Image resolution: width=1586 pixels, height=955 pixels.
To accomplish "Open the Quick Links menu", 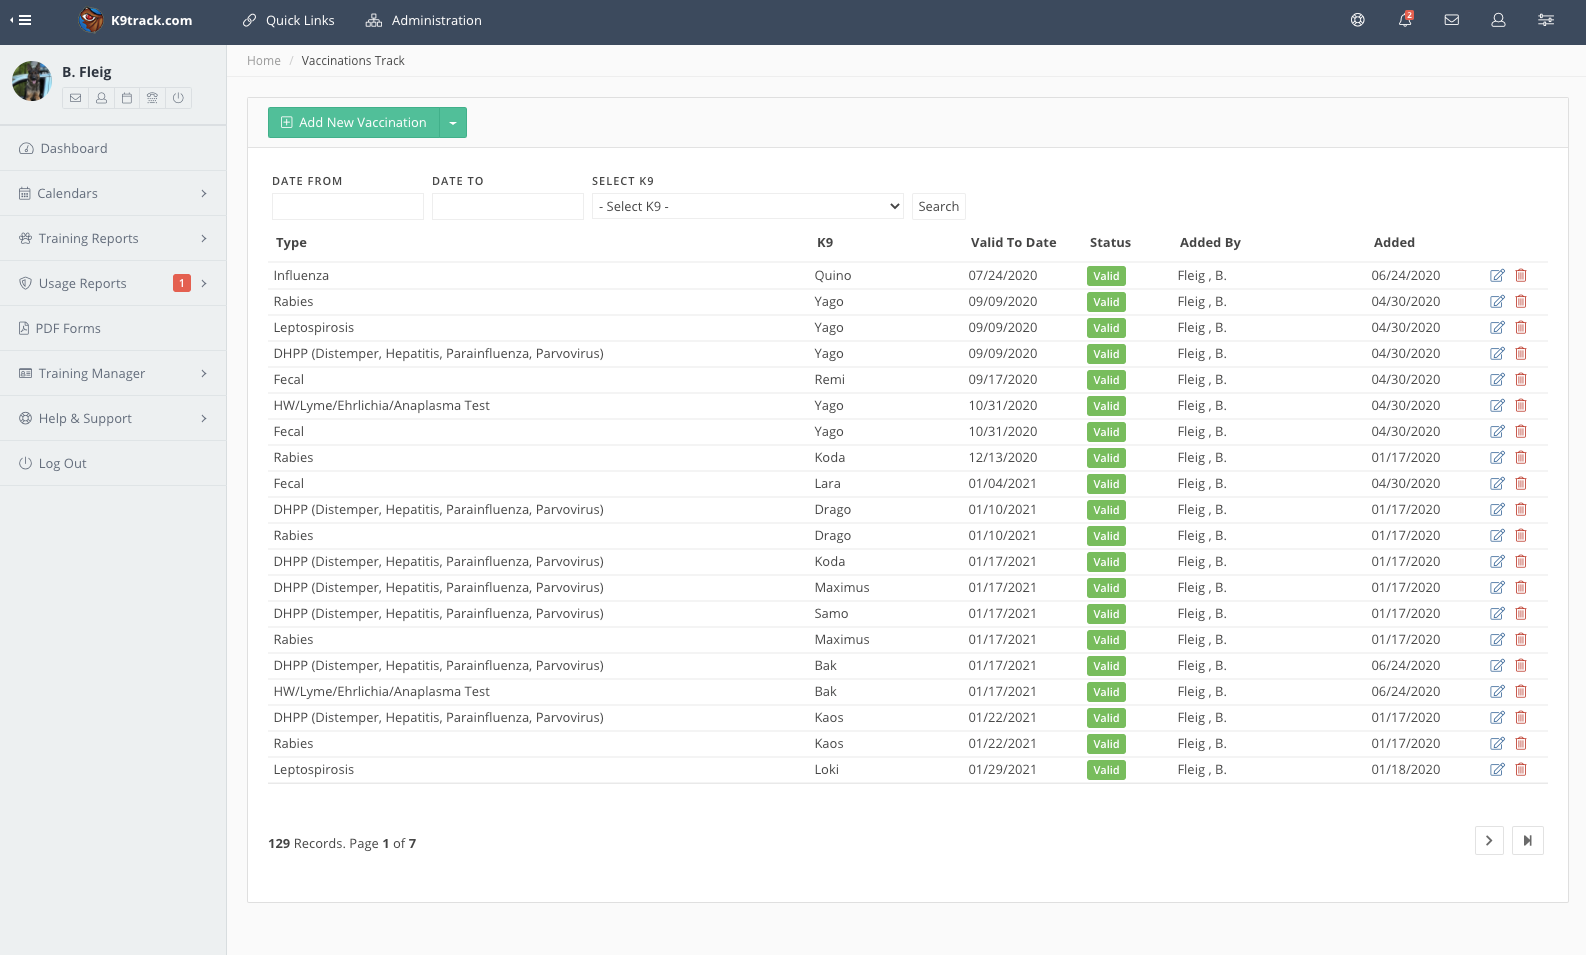I will point(289,20).
